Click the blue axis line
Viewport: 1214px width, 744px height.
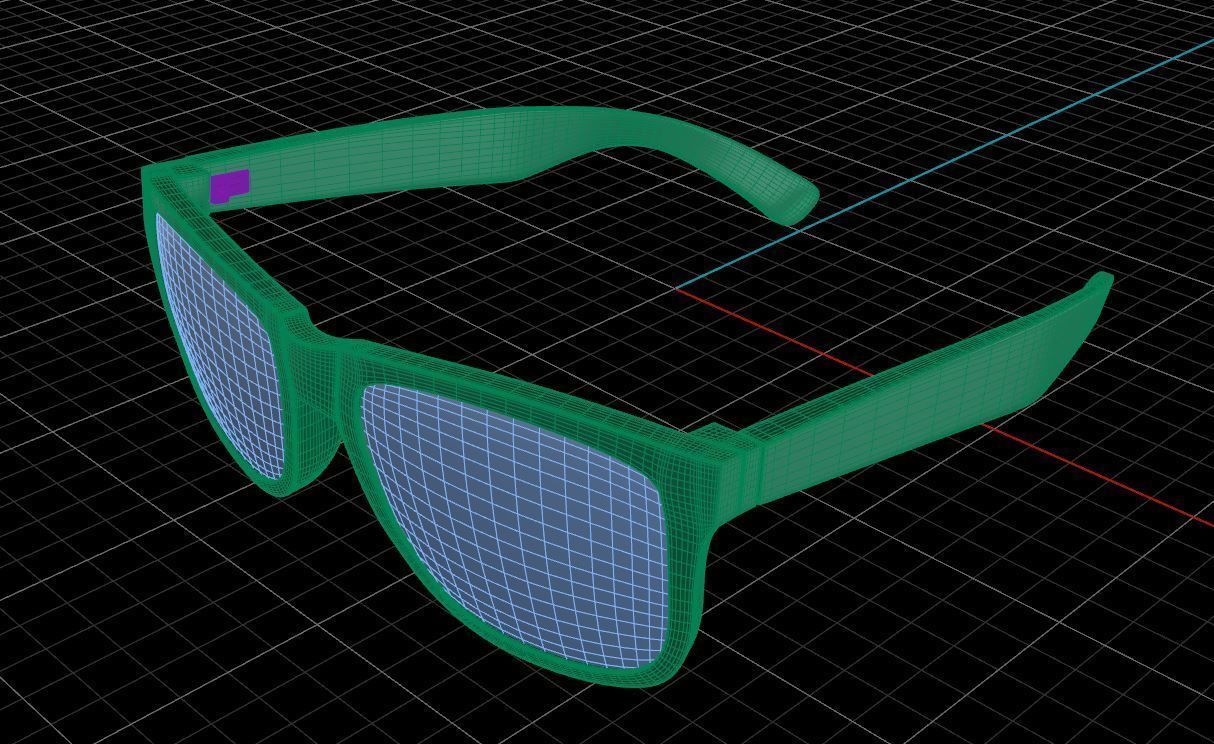tap(944, 164)
